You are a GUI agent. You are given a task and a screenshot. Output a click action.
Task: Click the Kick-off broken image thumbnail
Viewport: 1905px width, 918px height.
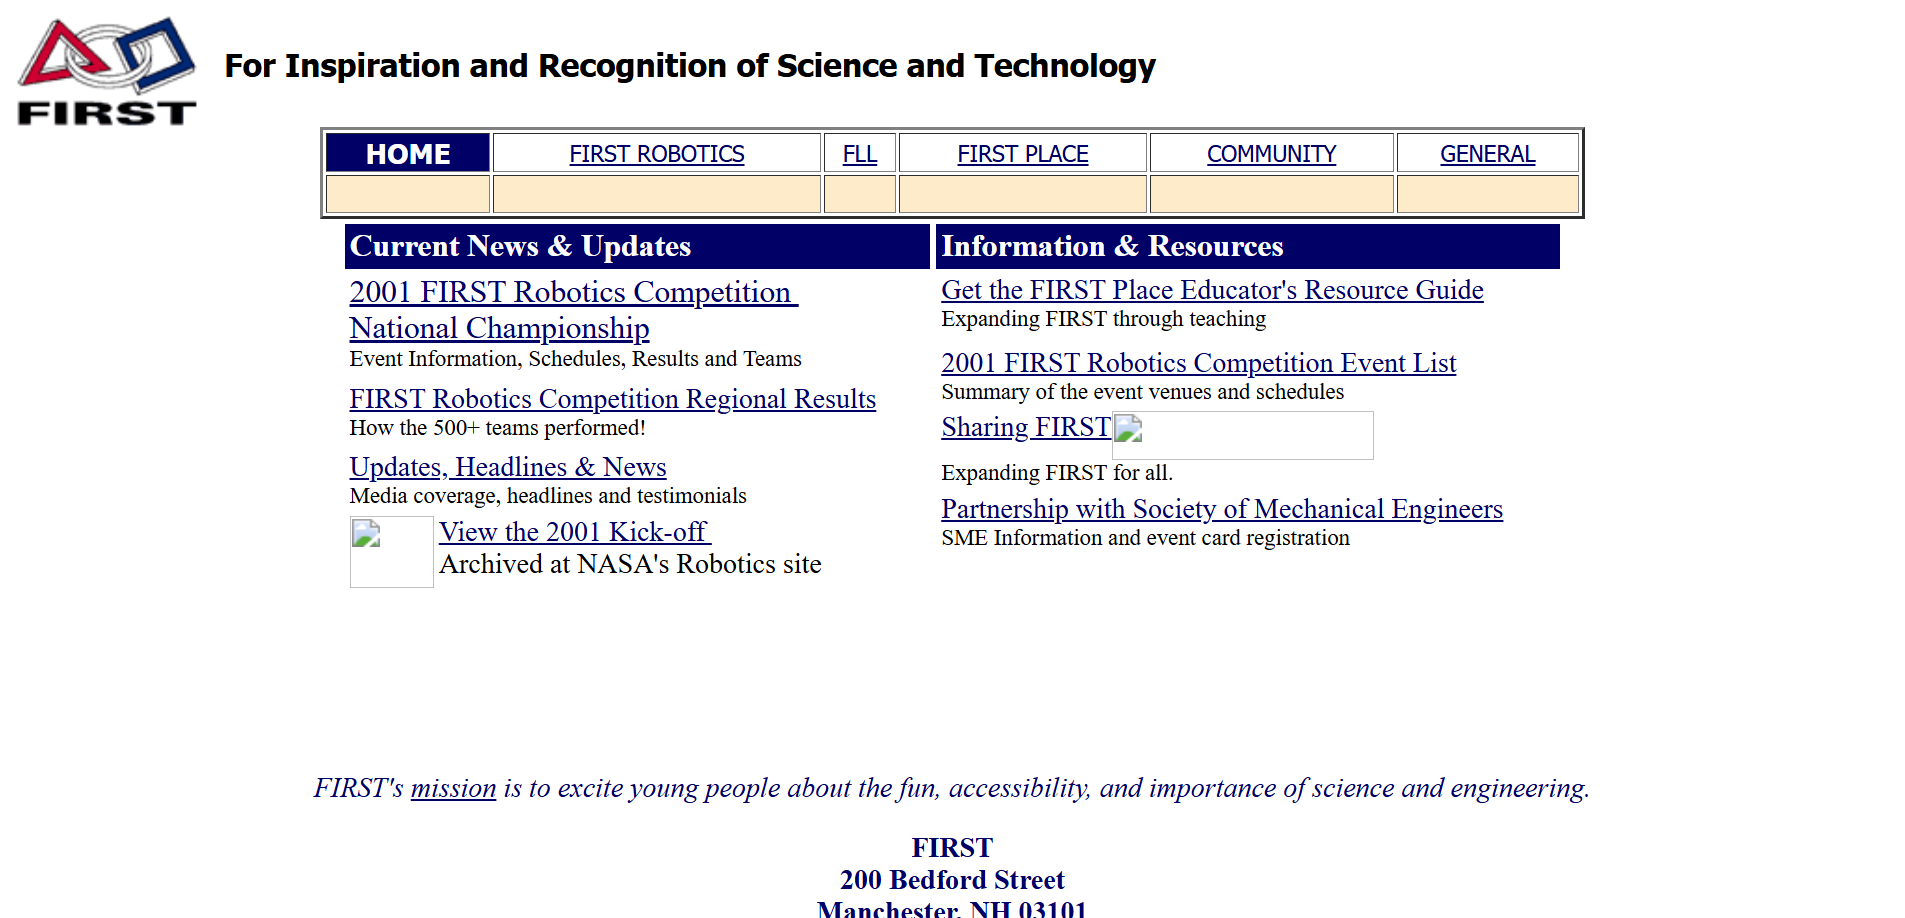[391, 551]
